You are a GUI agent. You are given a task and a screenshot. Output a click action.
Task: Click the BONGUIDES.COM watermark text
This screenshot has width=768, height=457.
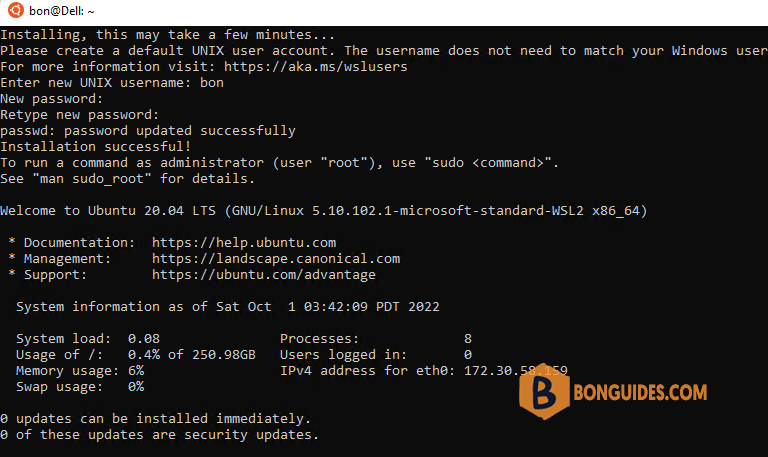[640, 392]
